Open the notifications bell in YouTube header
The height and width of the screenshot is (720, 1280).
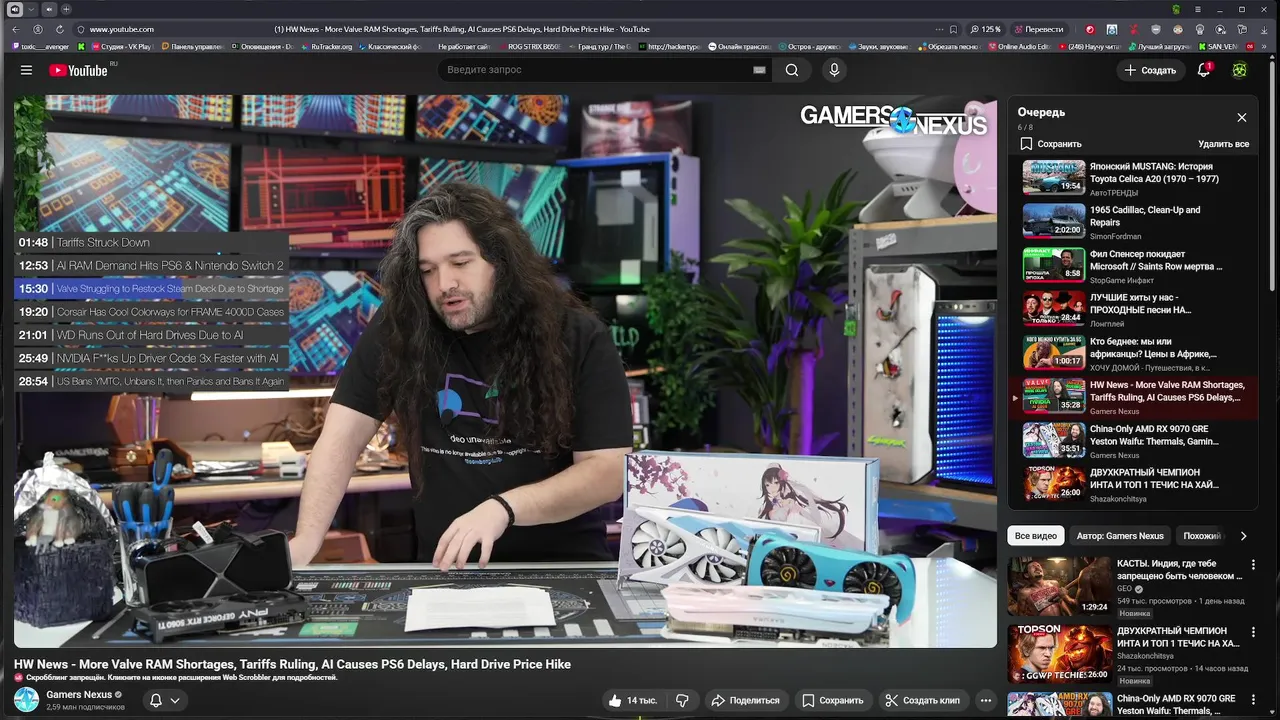click(1204, 70)
